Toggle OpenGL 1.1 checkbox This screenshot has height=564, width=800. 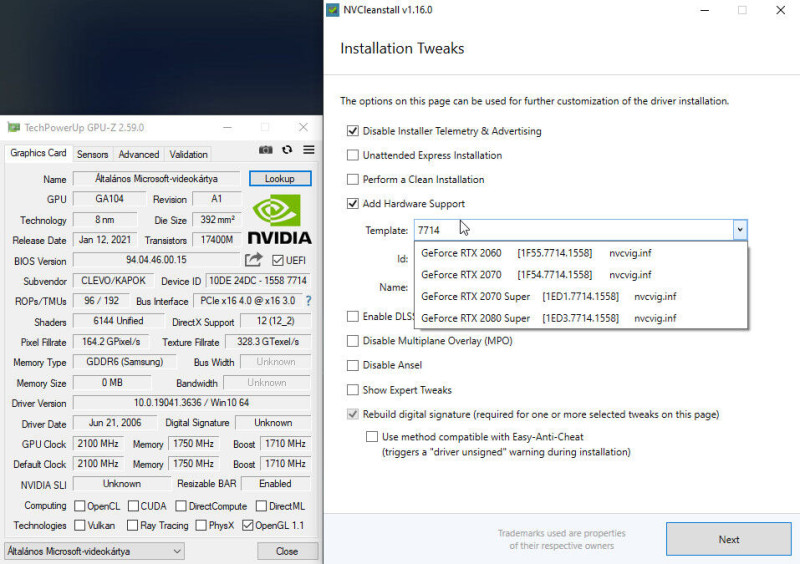coord(247,525)
